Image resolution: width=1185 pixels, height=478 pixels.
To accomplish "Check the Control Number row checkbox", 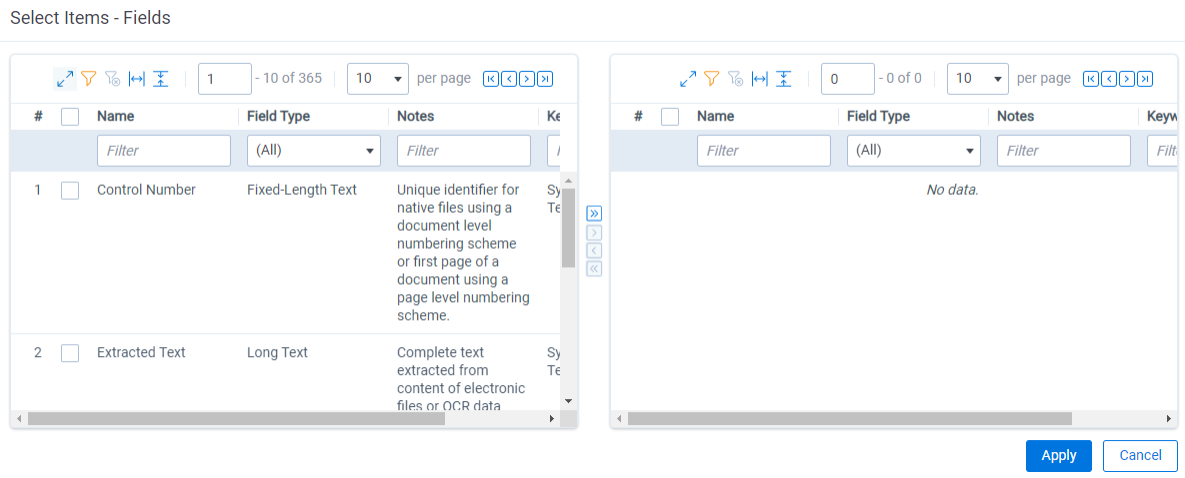I will (70, 191).
